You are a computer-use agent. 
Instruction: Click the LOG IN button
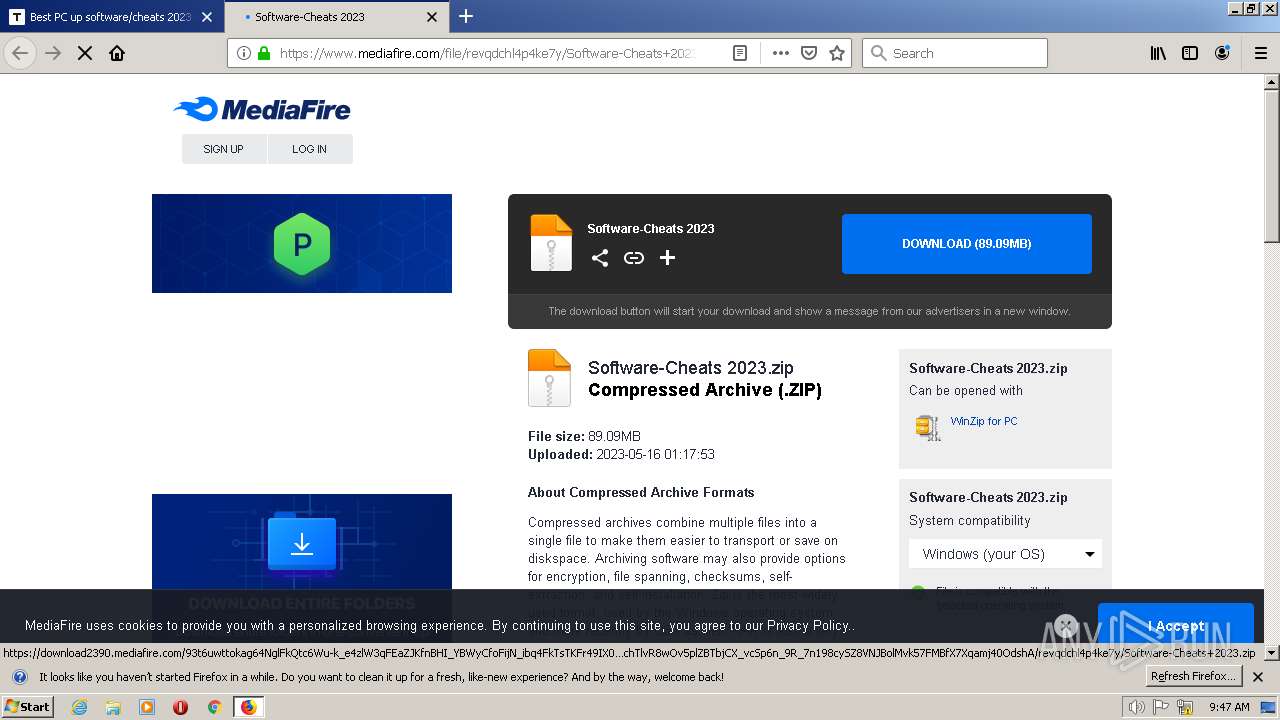[310, 149]
